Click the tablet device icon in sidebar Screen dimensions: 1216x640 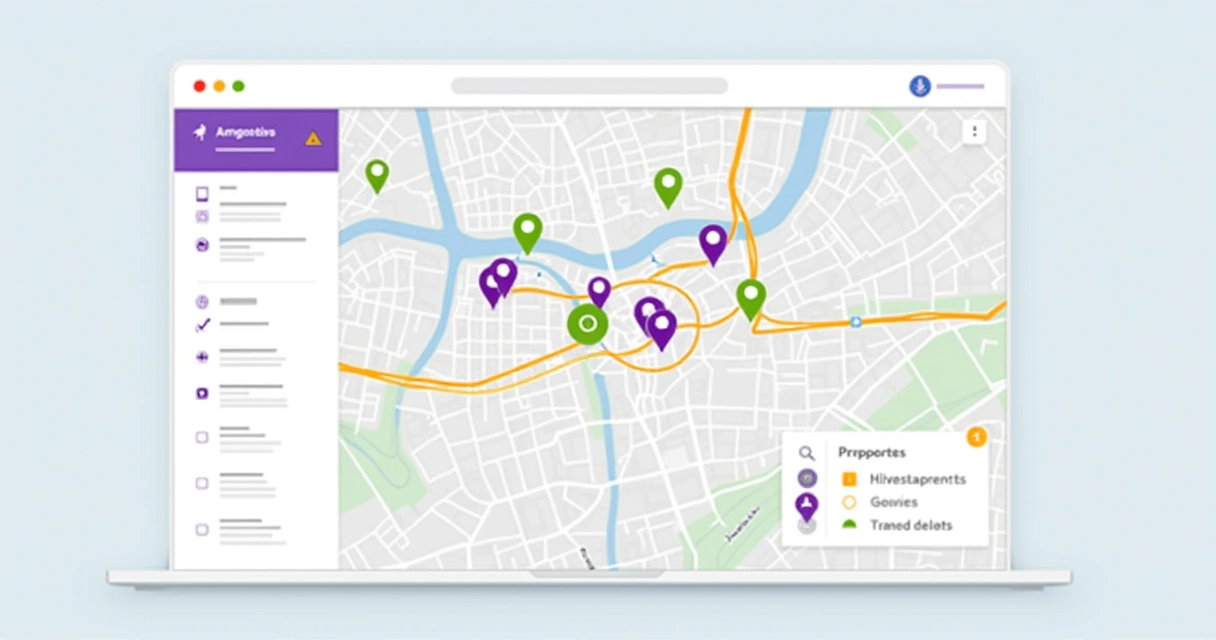pyautogui.click(x=202, y=194)
